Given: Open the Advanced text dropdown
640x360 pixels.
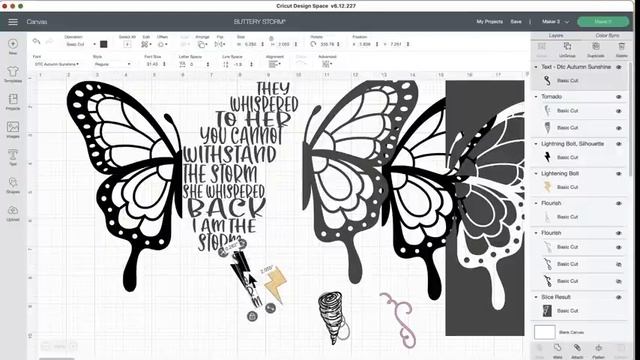Looking at the screenshot, I should [327, 64].
